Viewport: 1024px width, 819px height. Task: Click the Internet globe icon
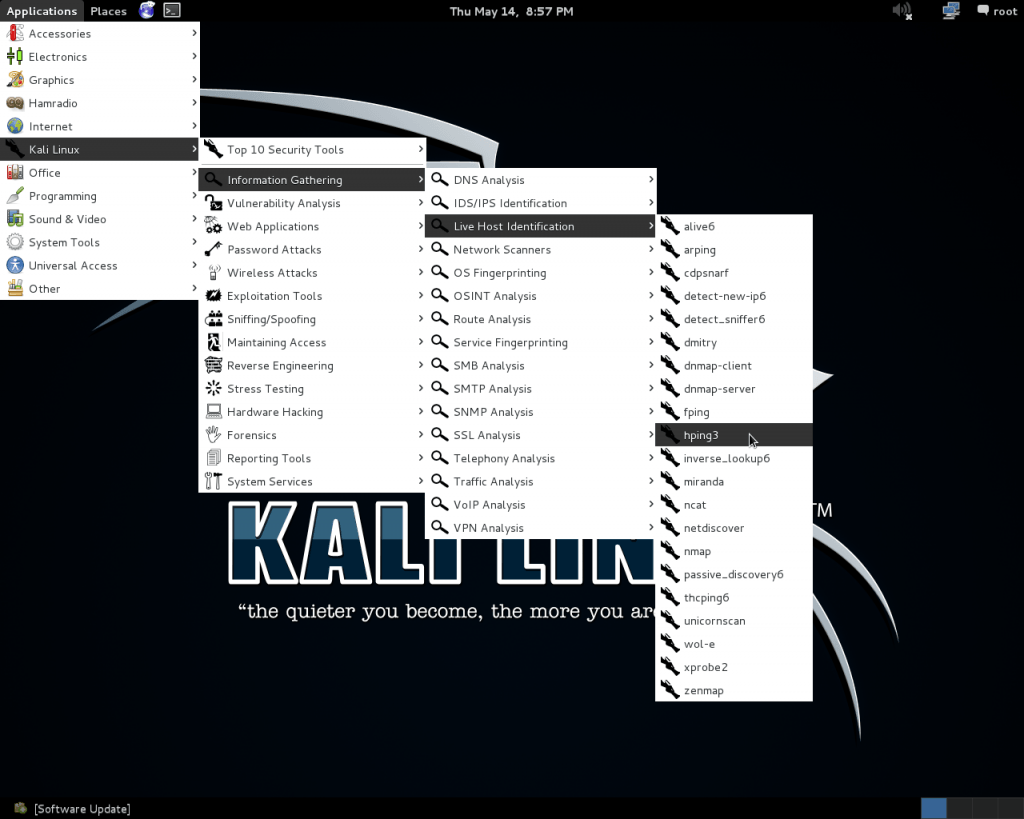pos(15,126)
